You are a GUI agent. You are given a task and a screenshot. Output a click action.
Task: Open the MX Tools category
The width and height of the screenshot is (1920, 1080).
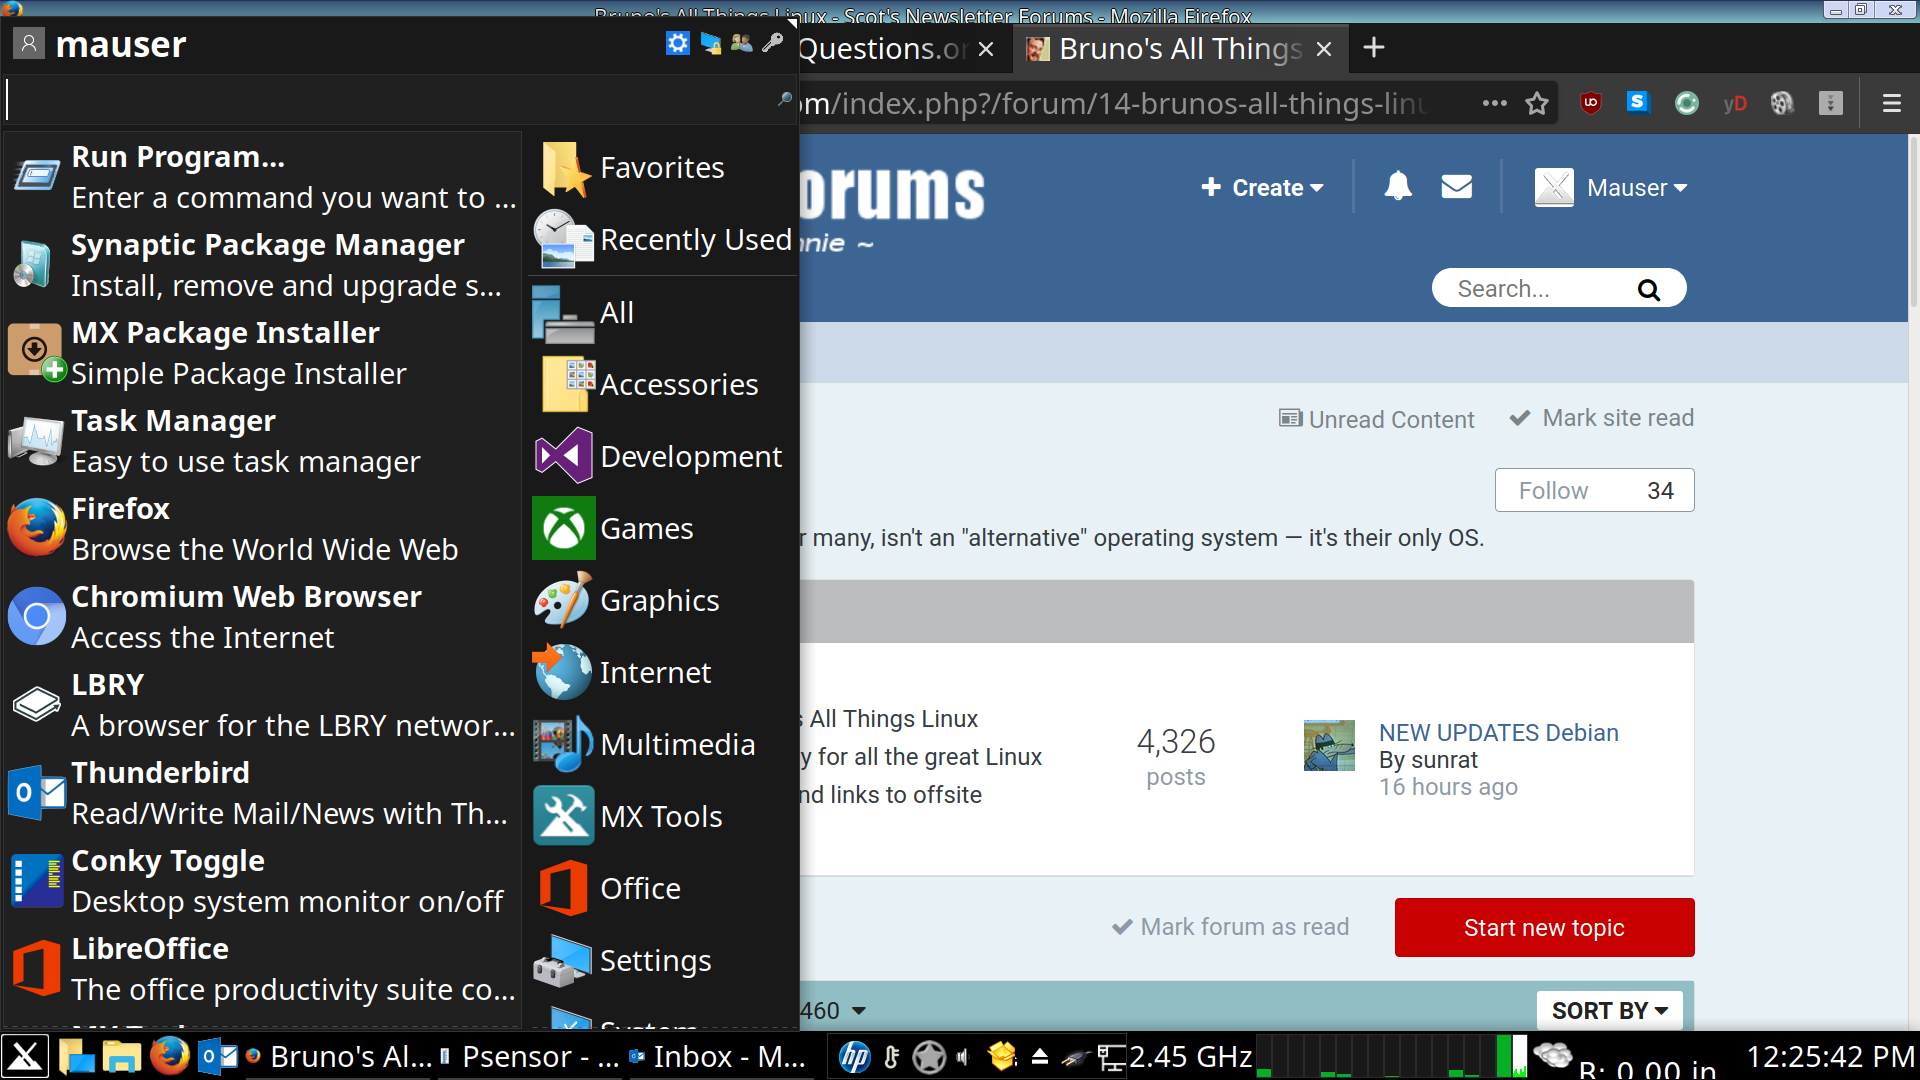pyautogui.click(x=662, y=816)
